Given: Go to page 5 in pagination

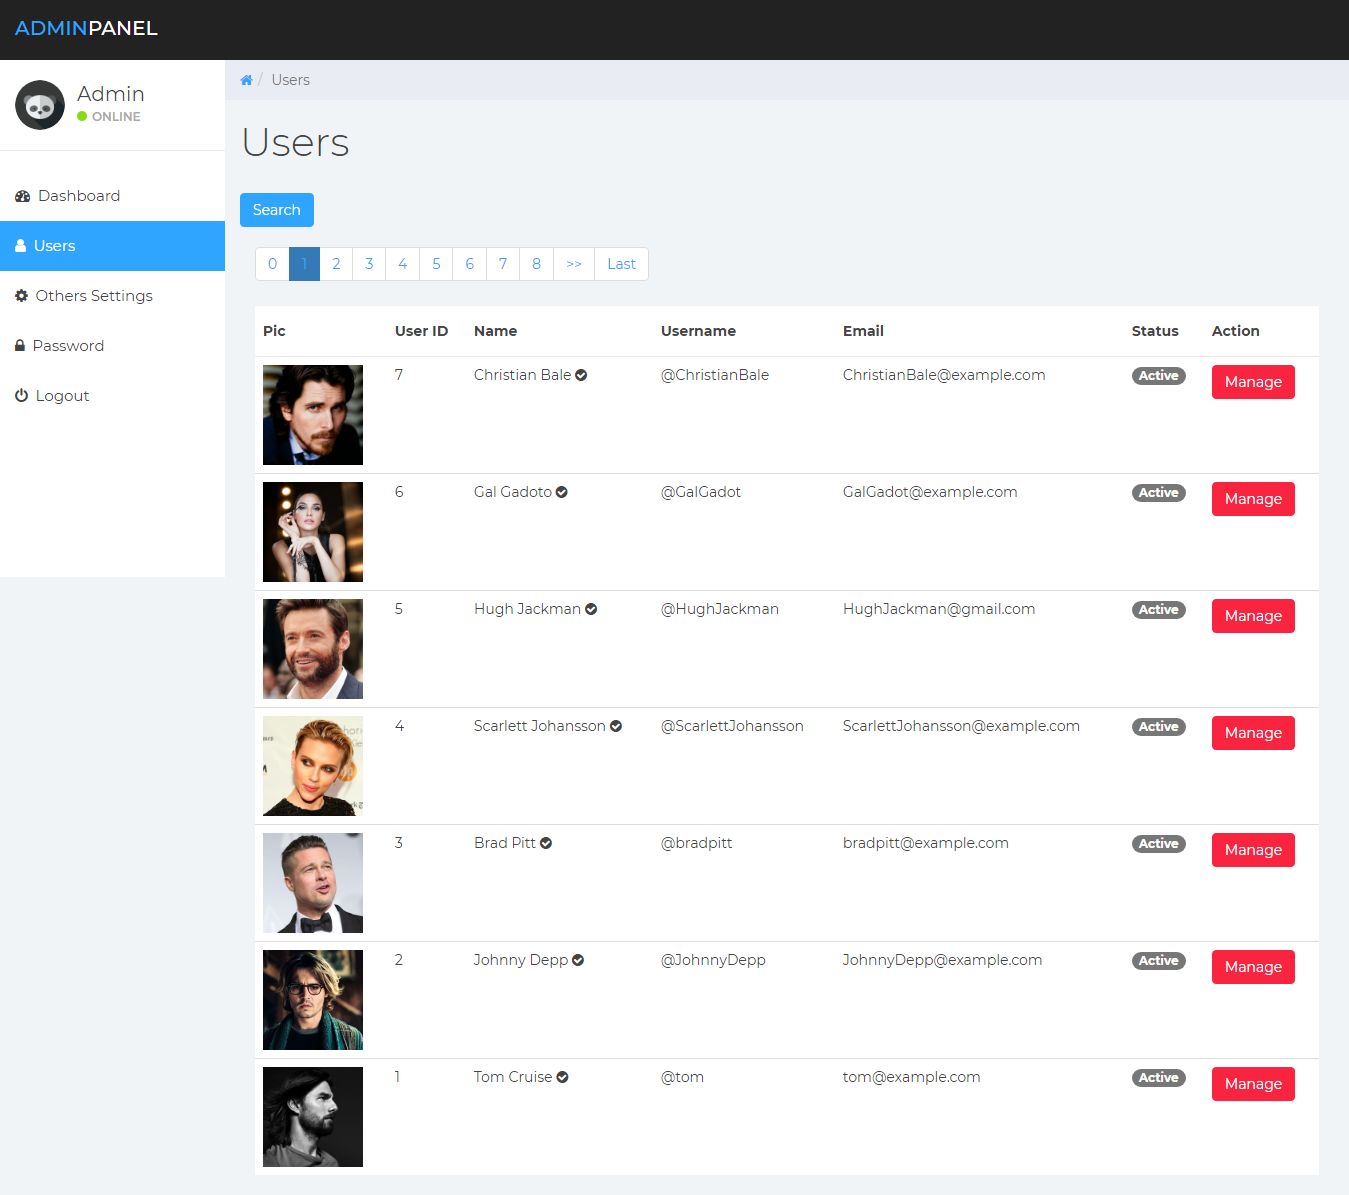Looking at the screenshot, I should point(436,264).
